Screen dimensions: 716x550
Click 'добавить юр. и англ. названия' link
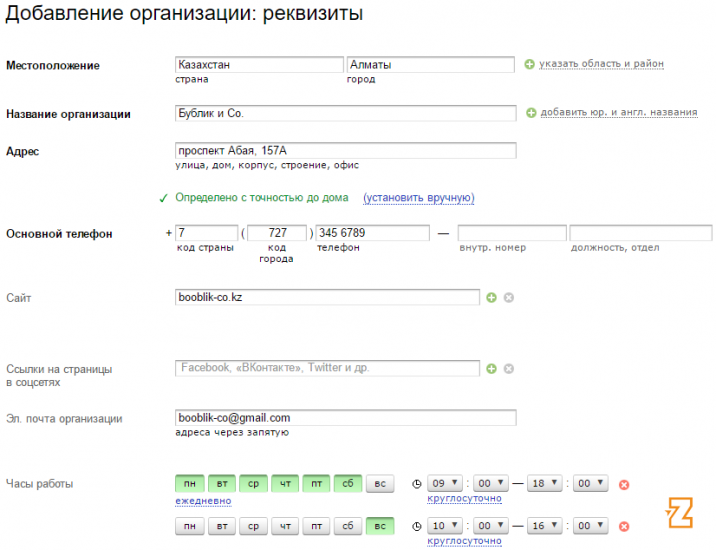[619, 112]
